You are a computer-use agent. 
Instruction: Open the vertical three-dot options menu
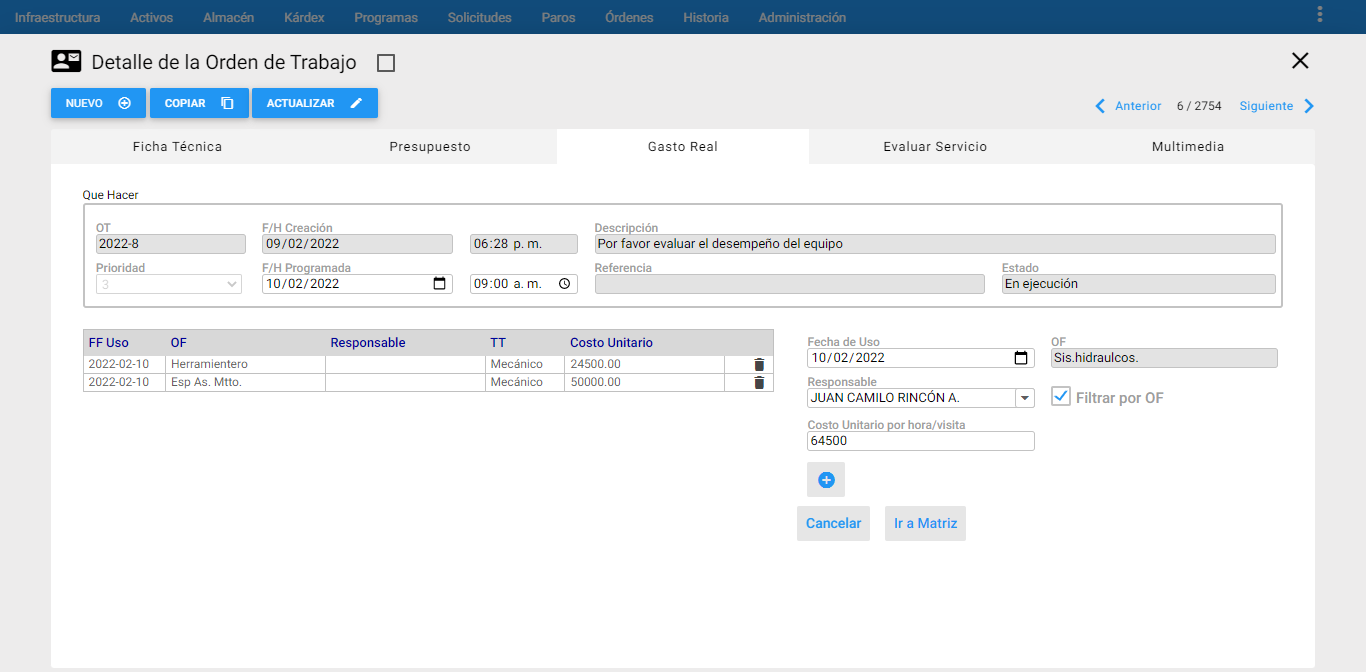[1320, 14]
